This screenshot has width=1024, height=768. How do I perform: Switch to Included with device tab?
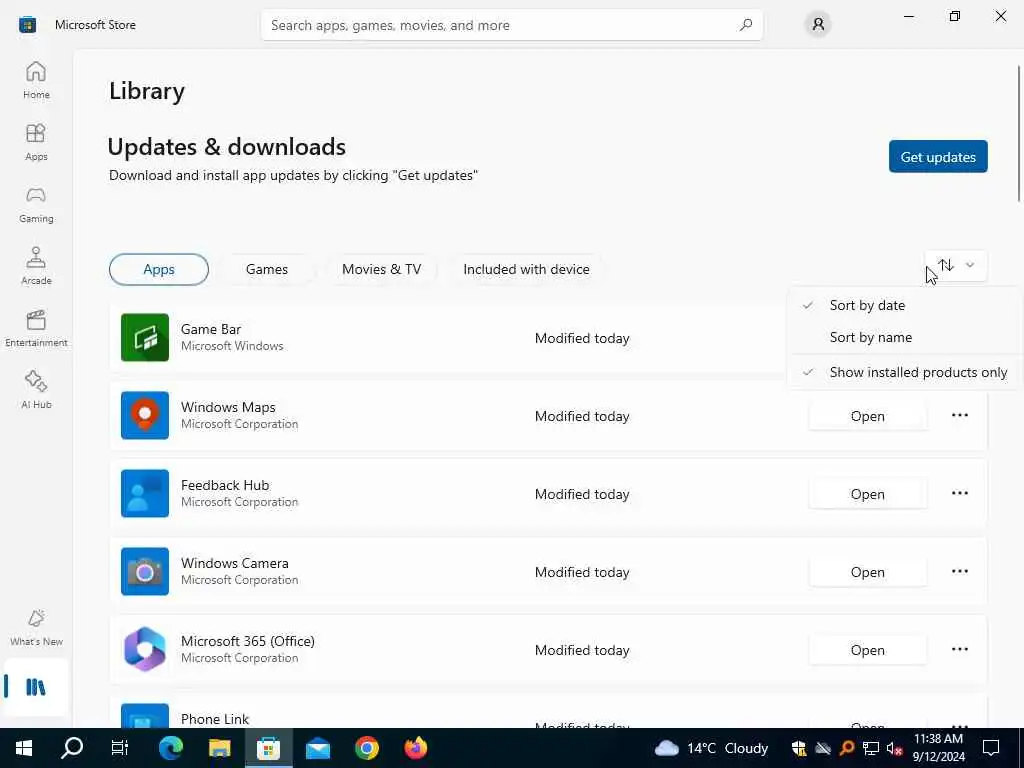(x=526, y=269)
